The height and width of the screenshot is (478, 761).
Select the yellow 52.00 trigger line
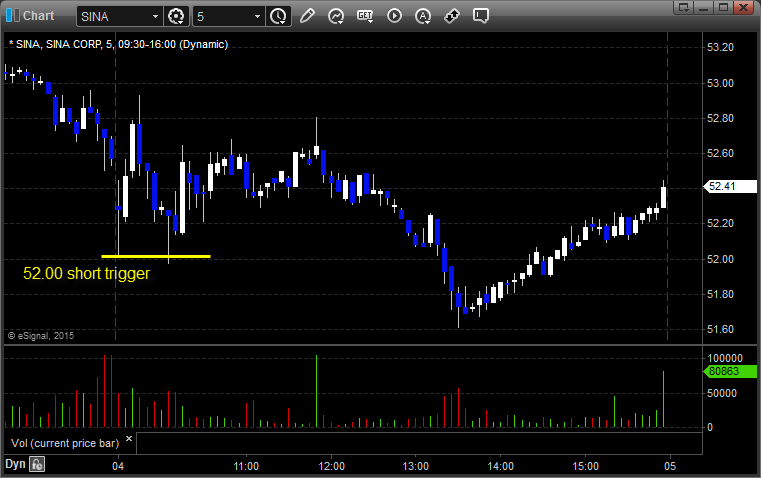coord(156,256)
